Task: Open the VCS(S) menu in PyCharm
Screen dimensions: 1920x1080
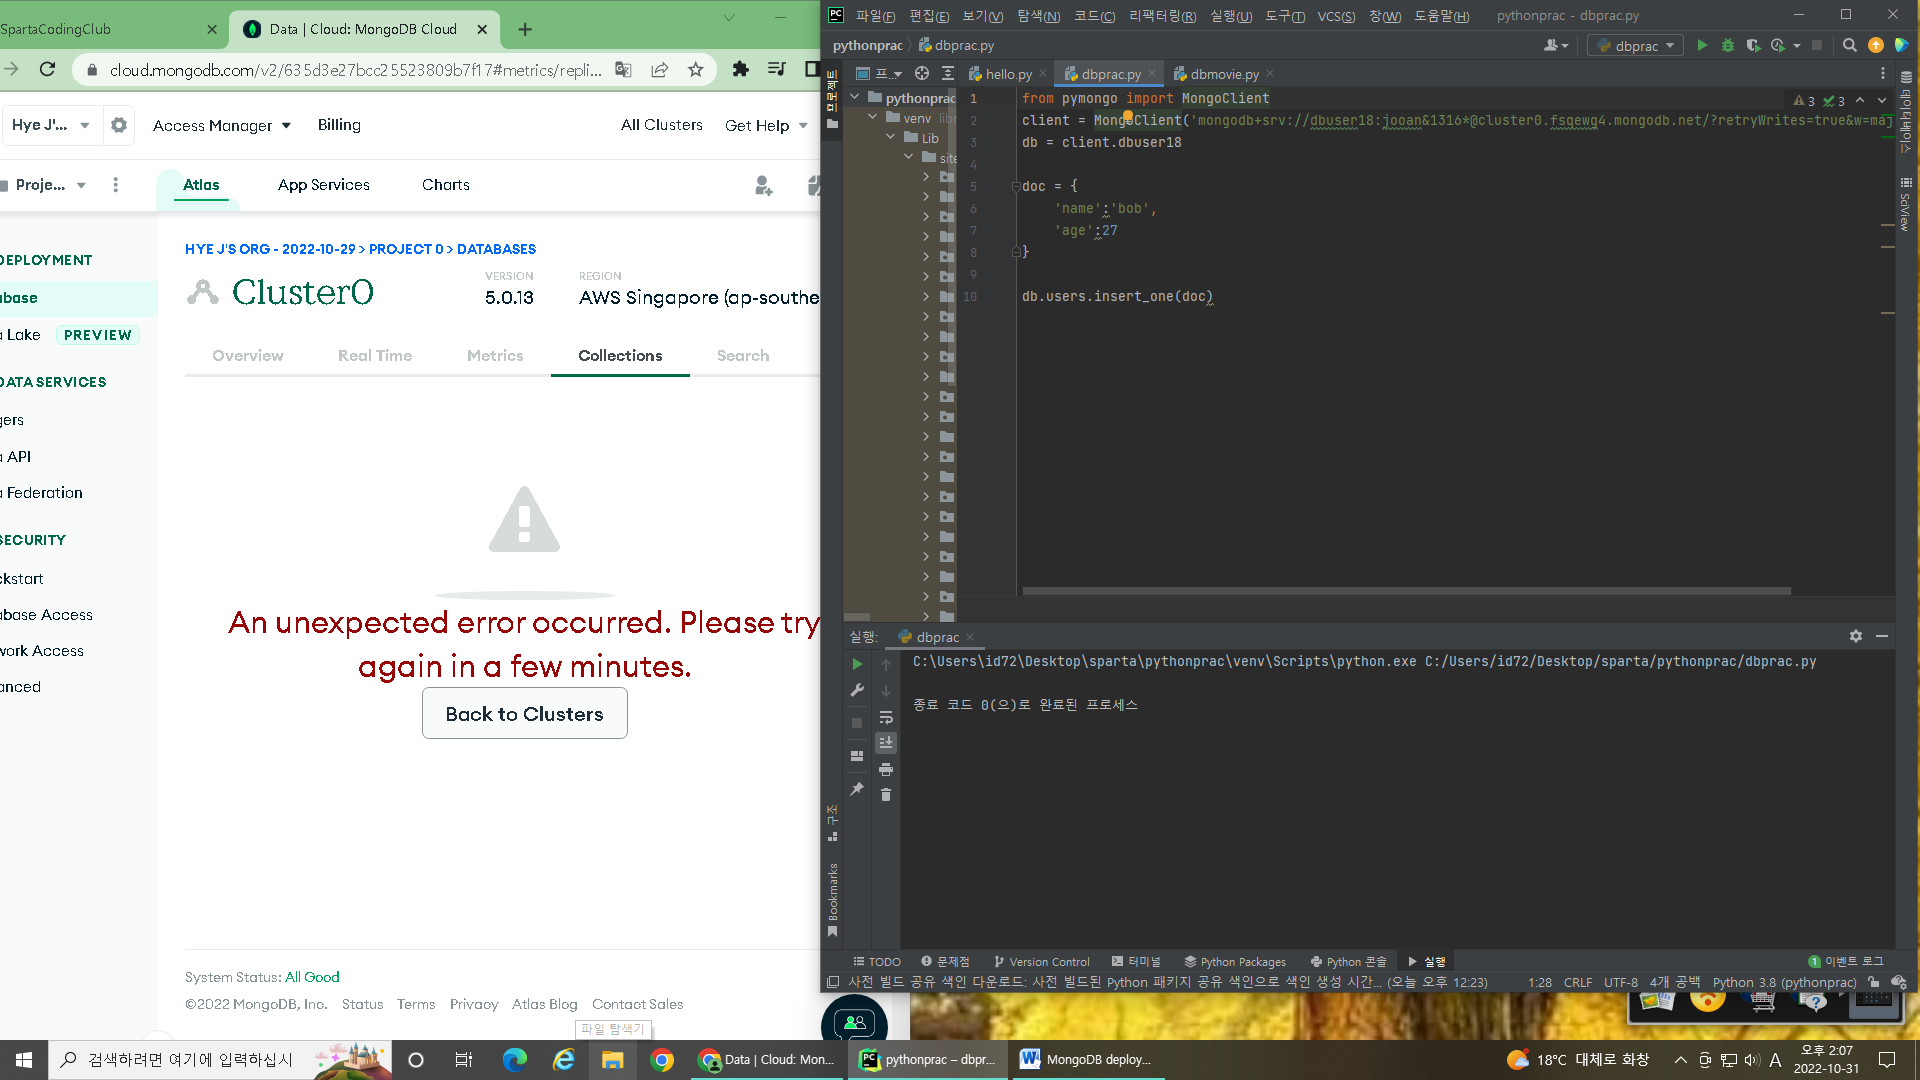Action: click(1336, 15)
